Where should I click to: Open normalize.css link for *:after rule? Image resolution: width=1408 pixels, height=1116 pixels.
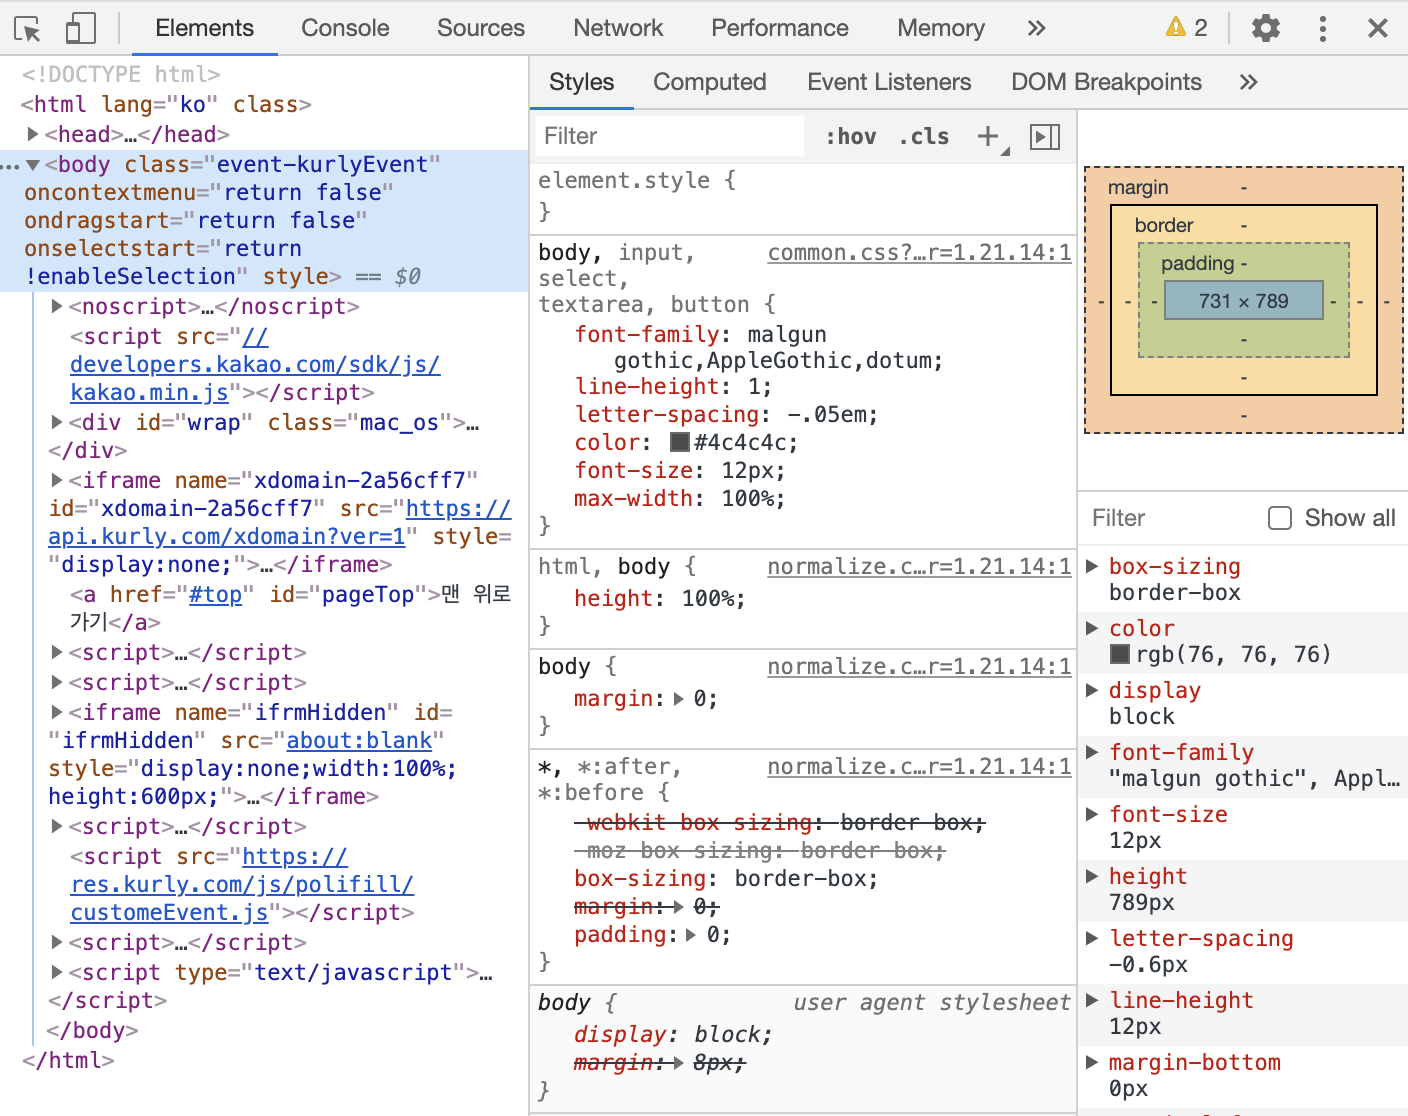tap(919, 767)
